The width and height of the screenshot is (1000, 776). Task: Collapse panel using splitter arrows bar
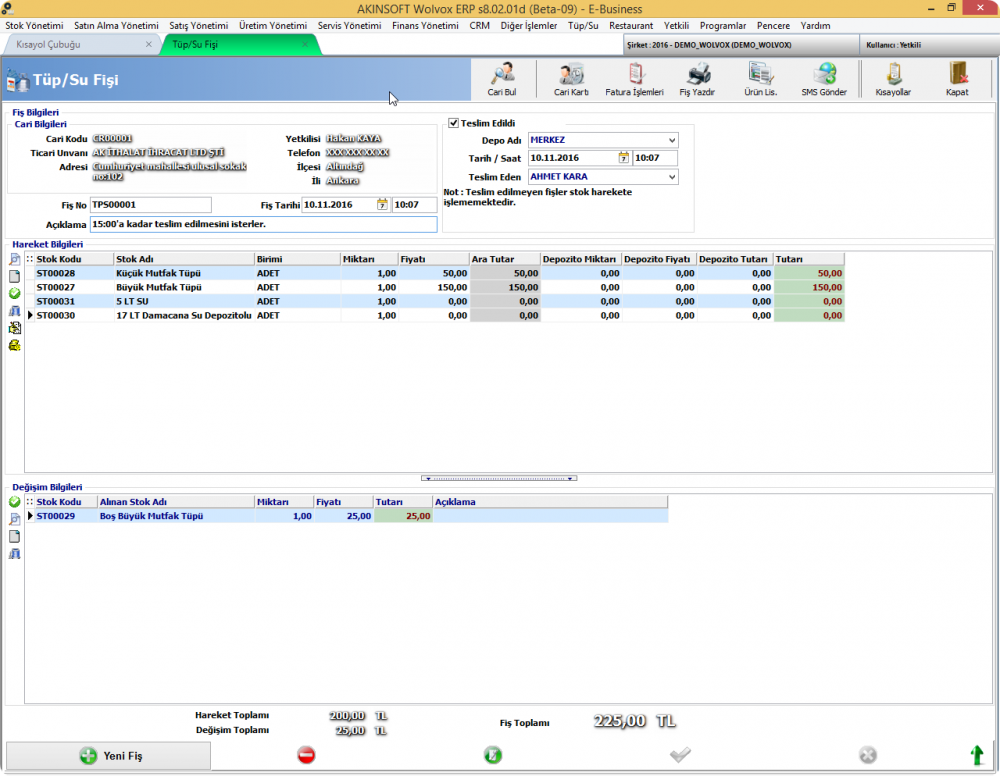tap(499, 478)
